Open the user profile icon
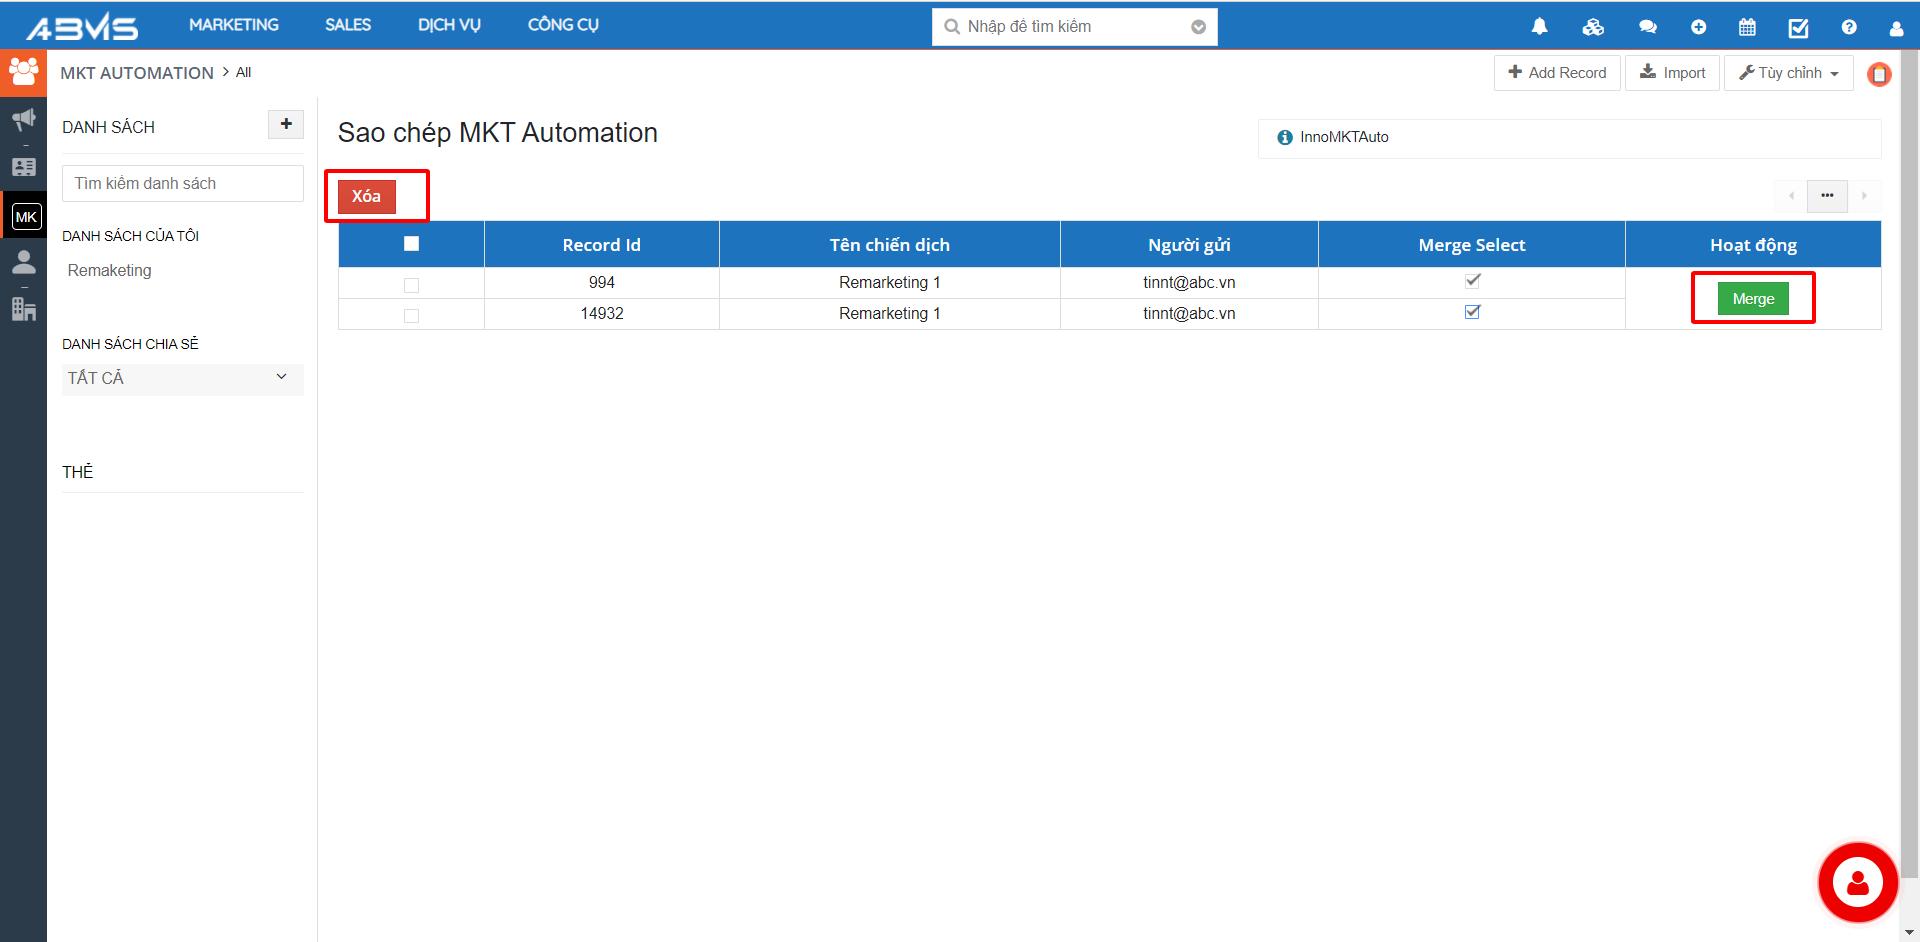1920x942 pixels. click(1895, 28)
